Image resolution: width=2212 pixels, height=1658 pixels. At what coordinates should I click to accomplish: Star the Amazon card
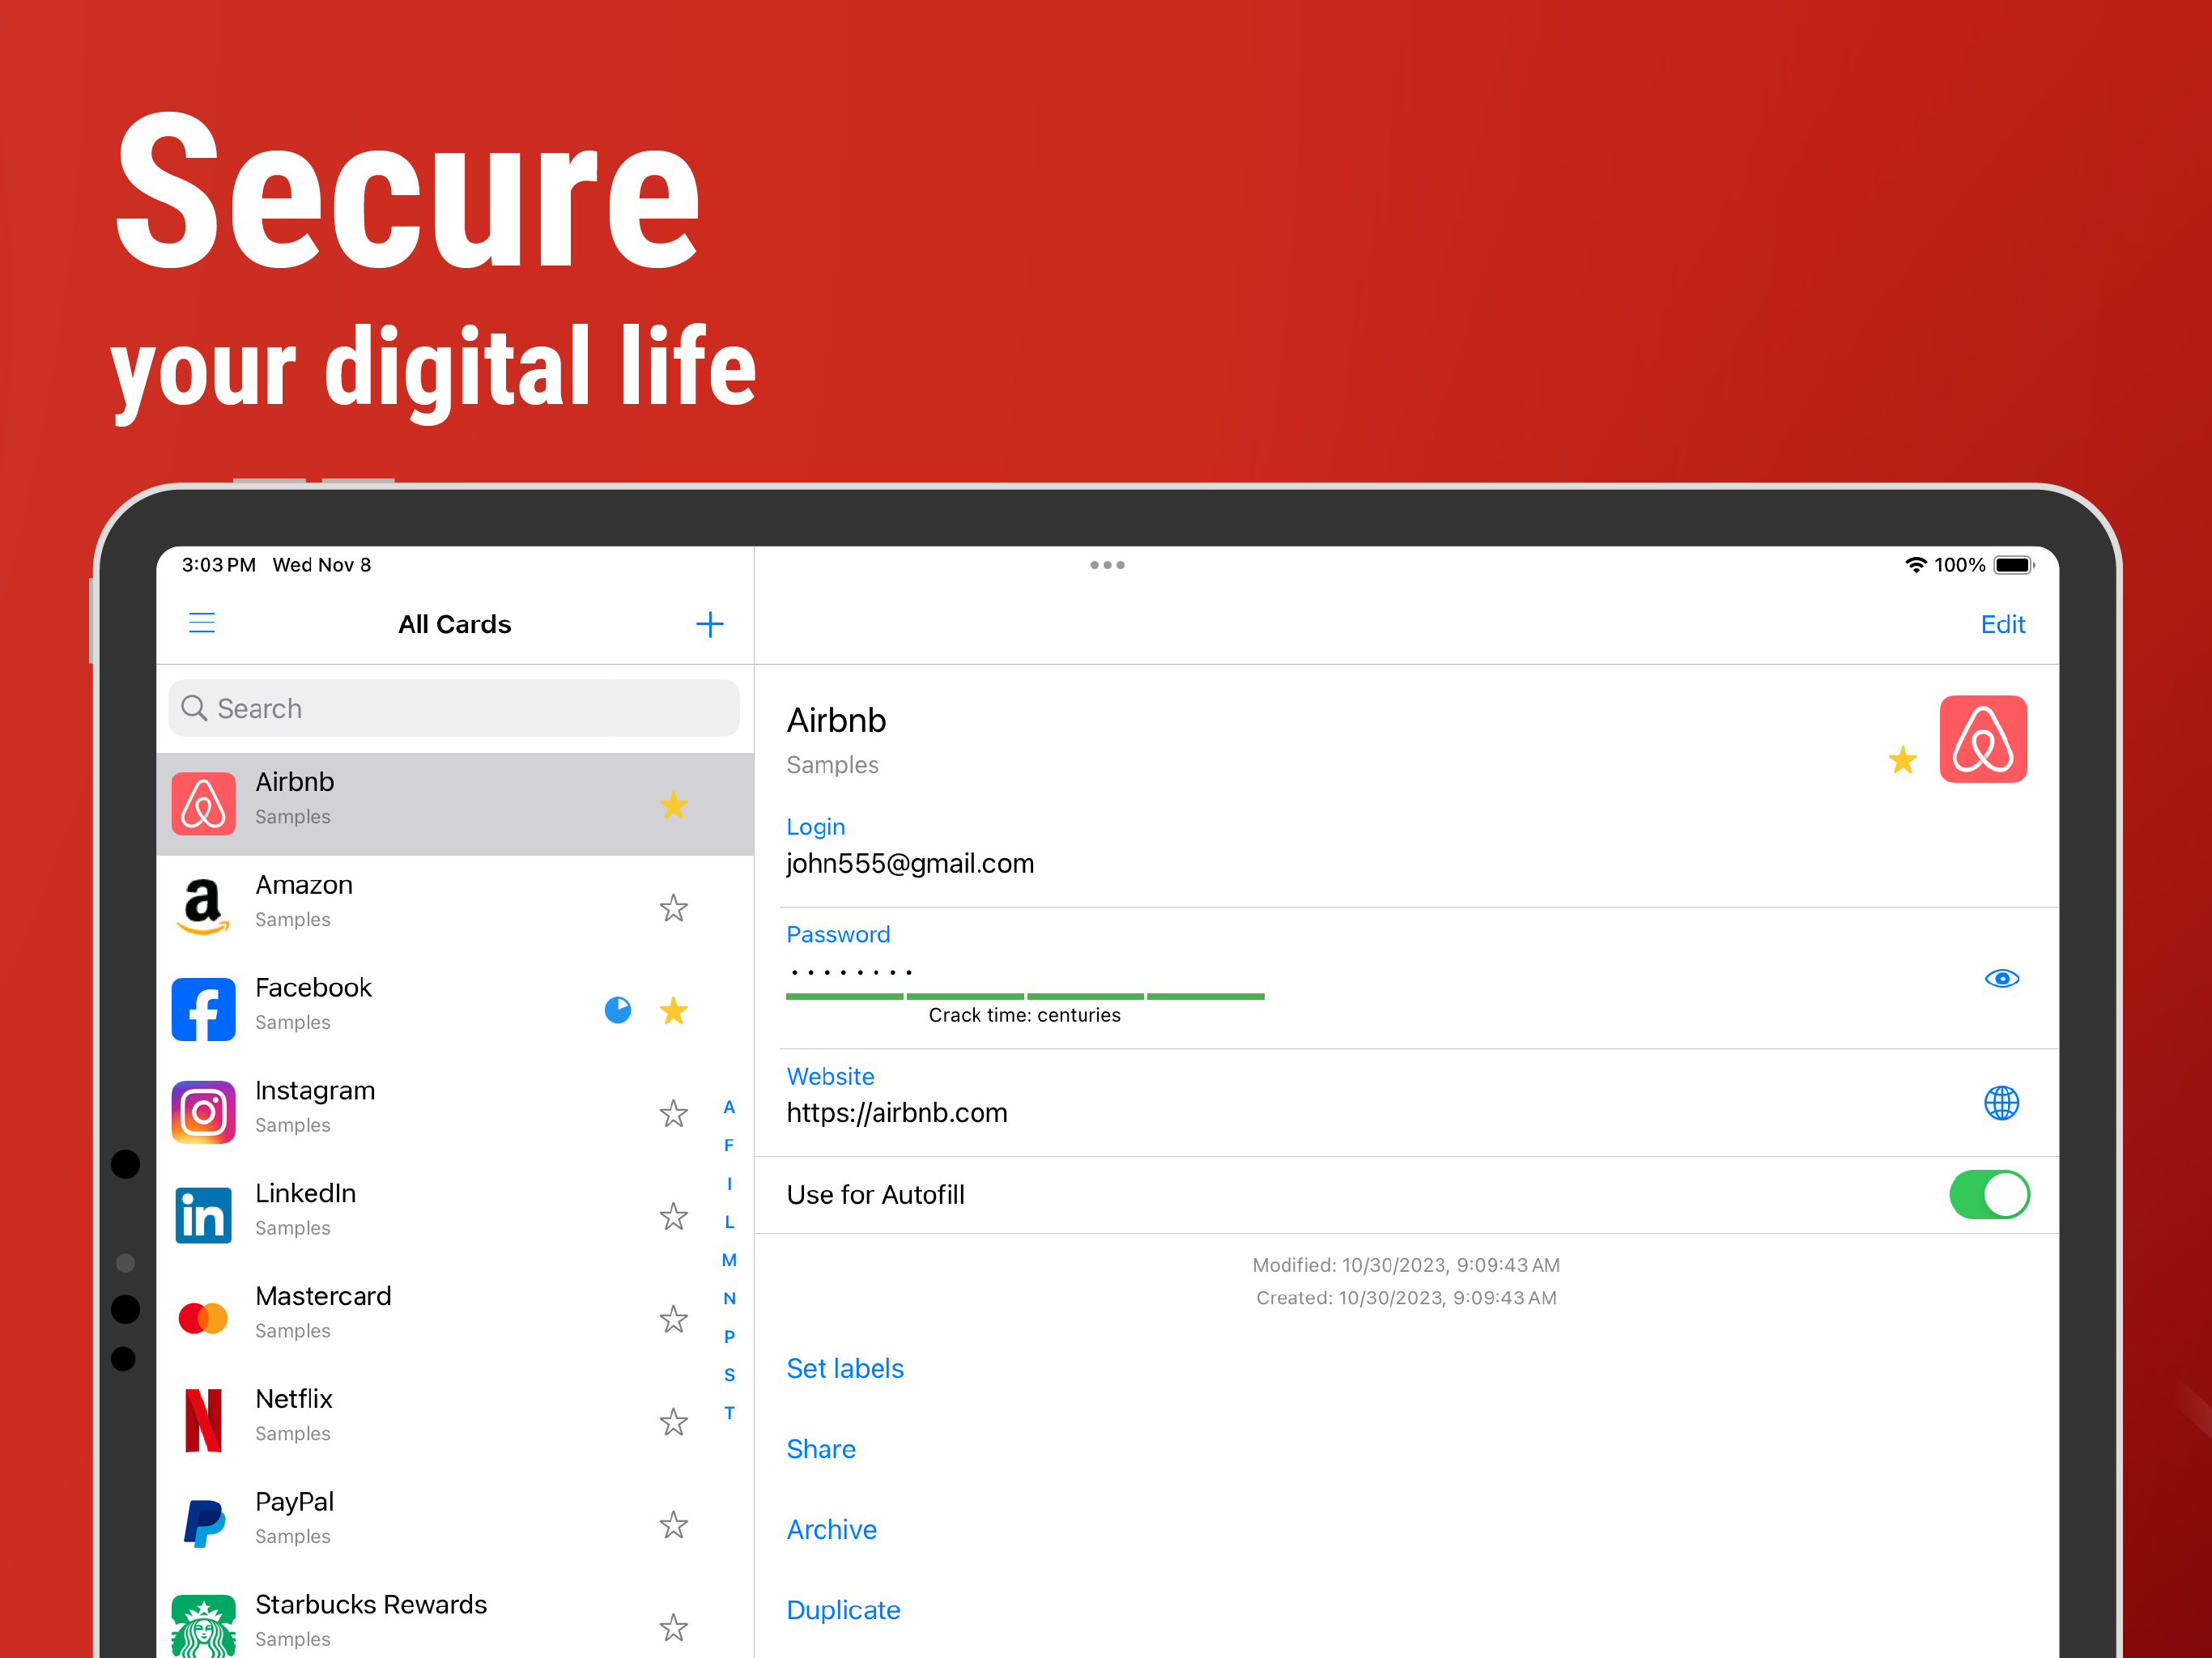pos(673,907)
